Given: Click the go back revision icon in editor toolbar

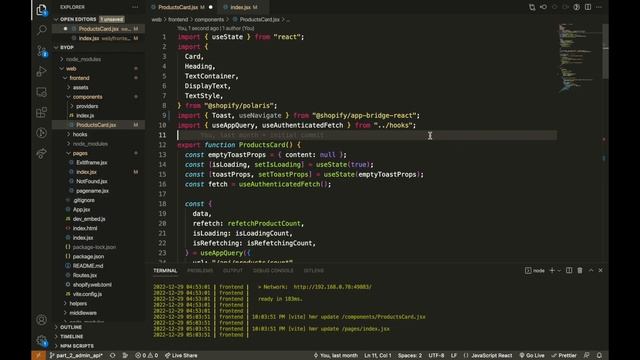Looking at the screenshot, I should [543, 7].
